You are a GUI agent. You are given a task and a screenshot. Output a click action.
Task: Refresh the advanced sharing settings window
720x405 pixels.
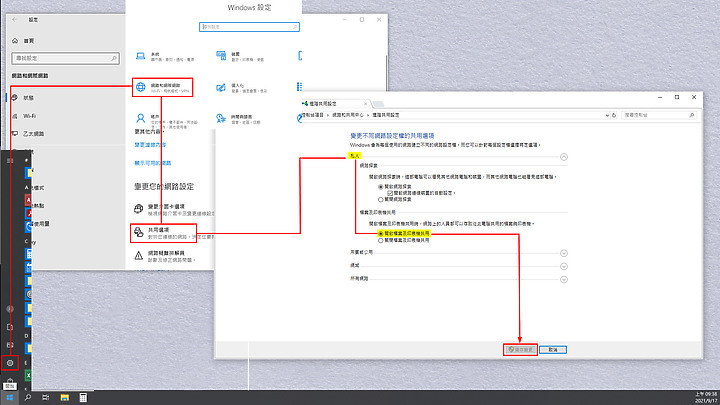tap(614, 115)
